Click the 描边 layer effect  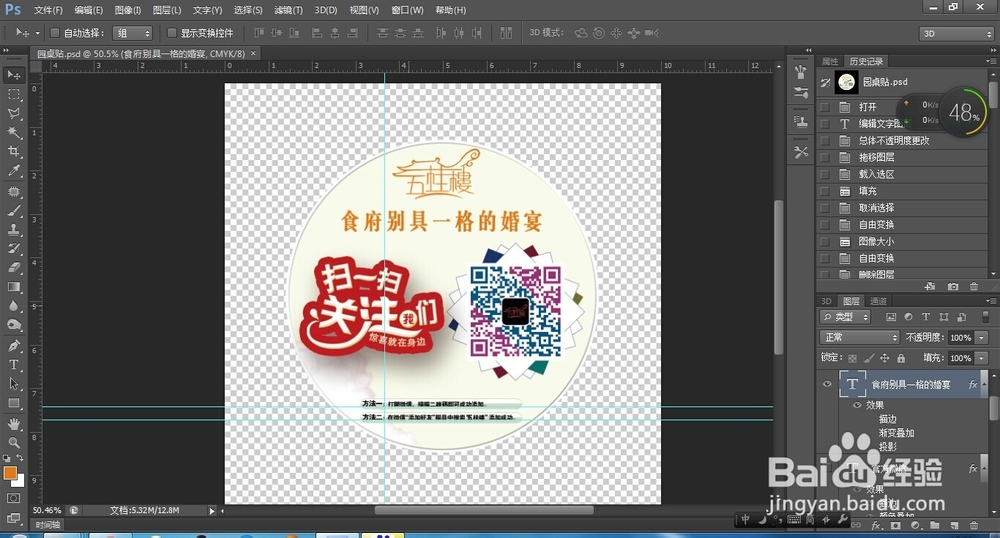click(x=888, y=419)
